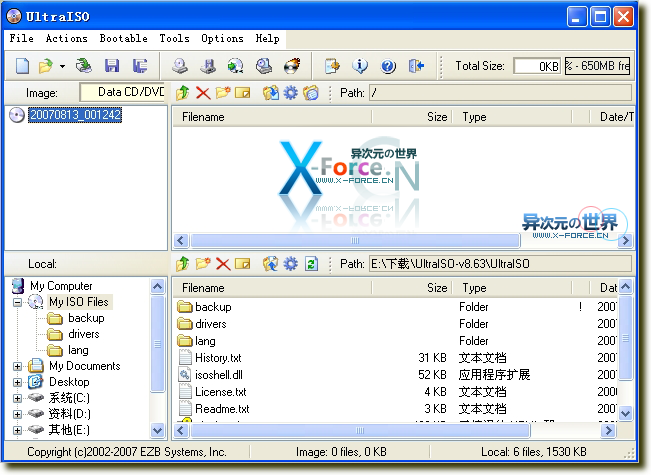The height and width of the screenshot is (475, 651).
Task: Open the dropdown arrow beside Open icon
Action: tap(62, 66)
